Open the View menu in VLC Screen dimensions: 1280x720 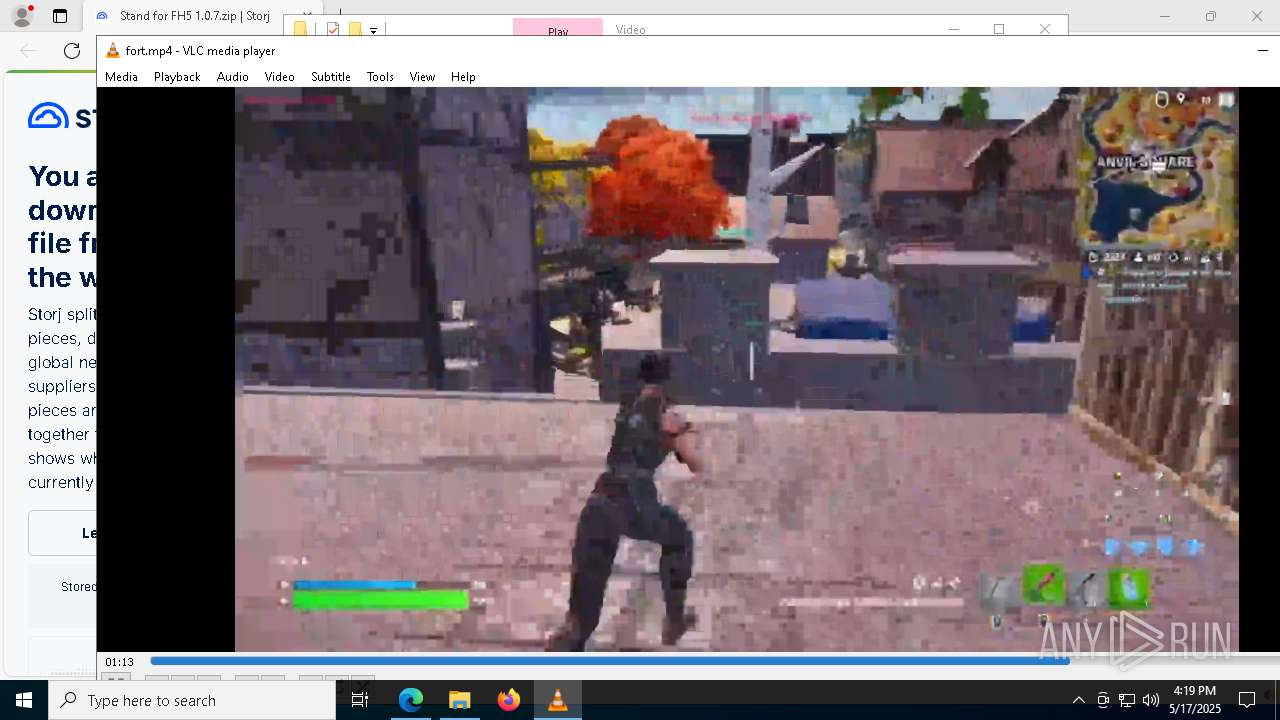(422, 76)
